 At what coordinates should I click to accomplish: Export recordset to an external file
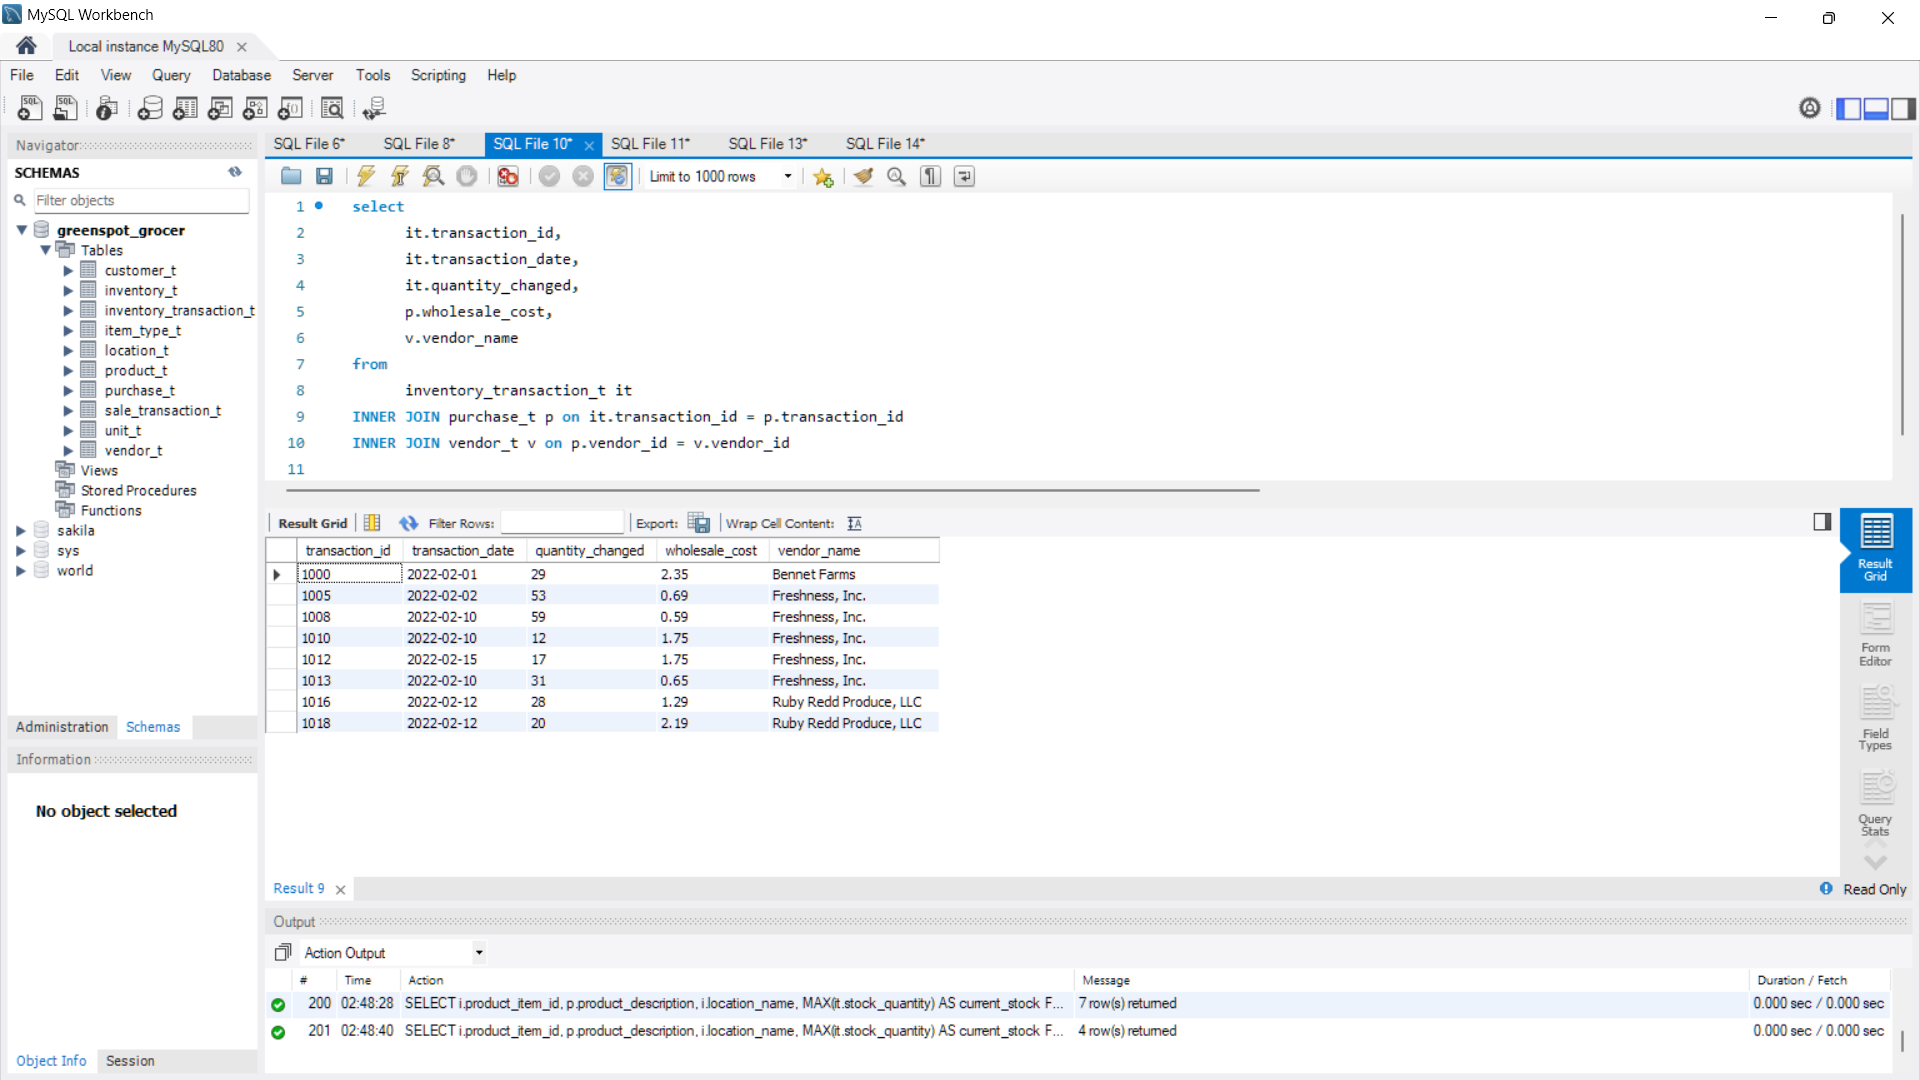[x=699, y=523]
